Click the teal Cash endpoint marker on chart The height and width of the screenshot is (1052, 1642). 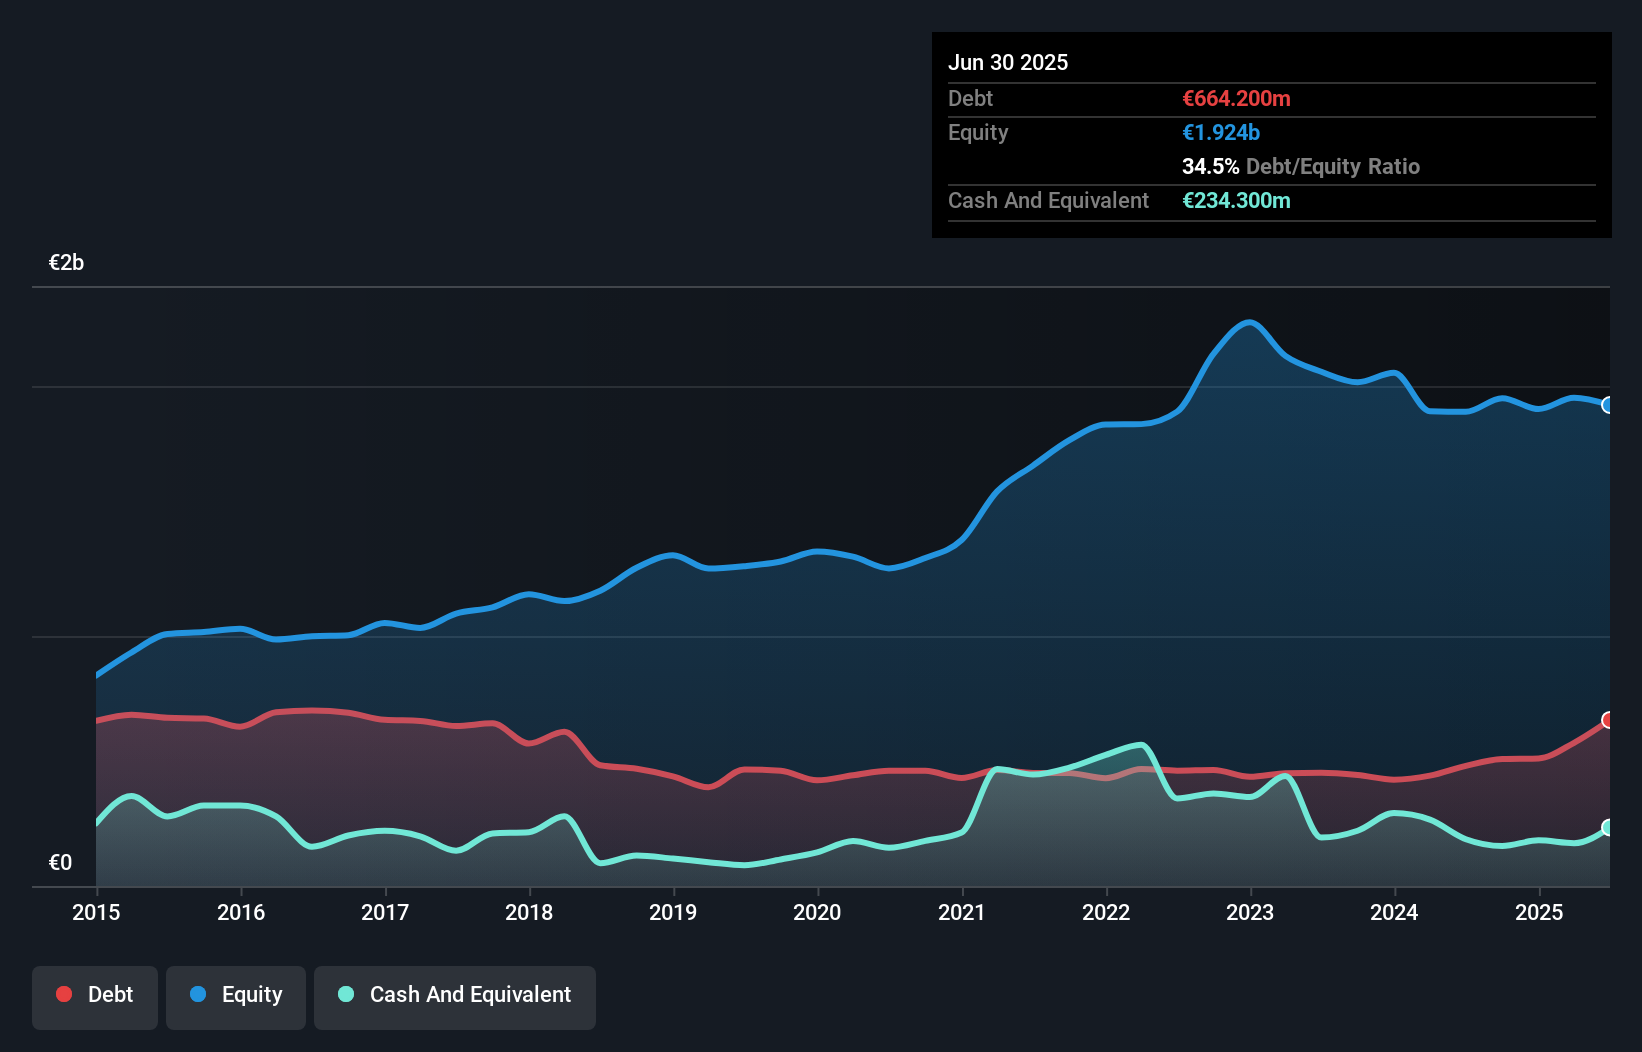point(1608,827)
